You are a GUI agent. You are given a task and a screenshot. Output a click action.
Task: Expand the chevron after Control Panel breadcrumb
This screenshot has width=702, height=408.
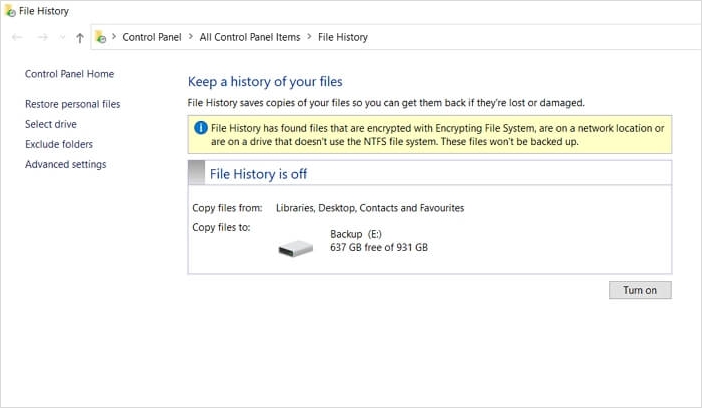[190, 37]
